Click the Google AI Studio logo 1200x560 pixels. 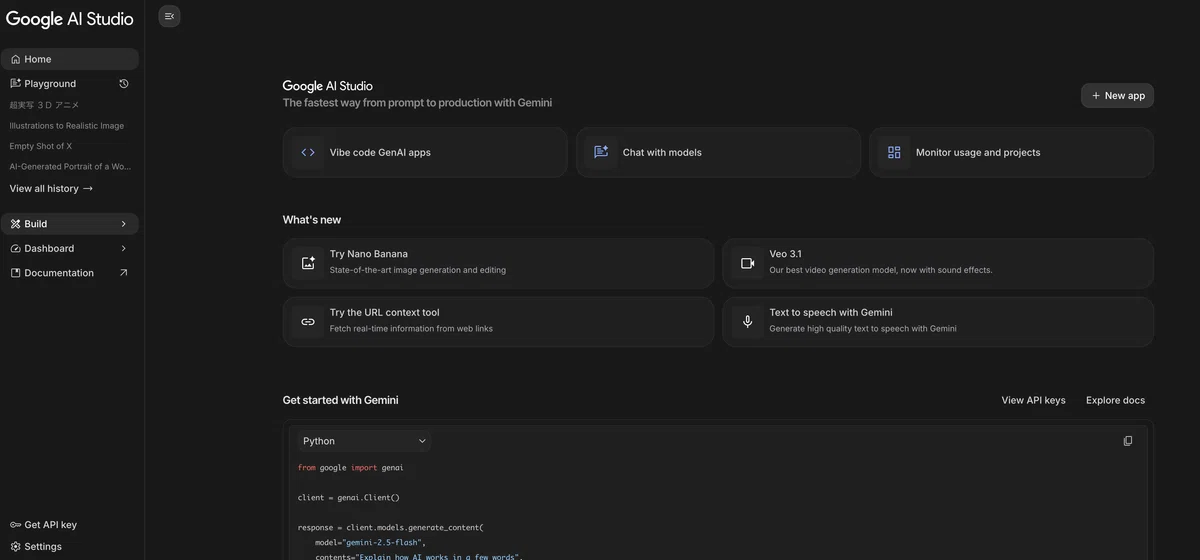pyautogui.click(x=70, y=18)
